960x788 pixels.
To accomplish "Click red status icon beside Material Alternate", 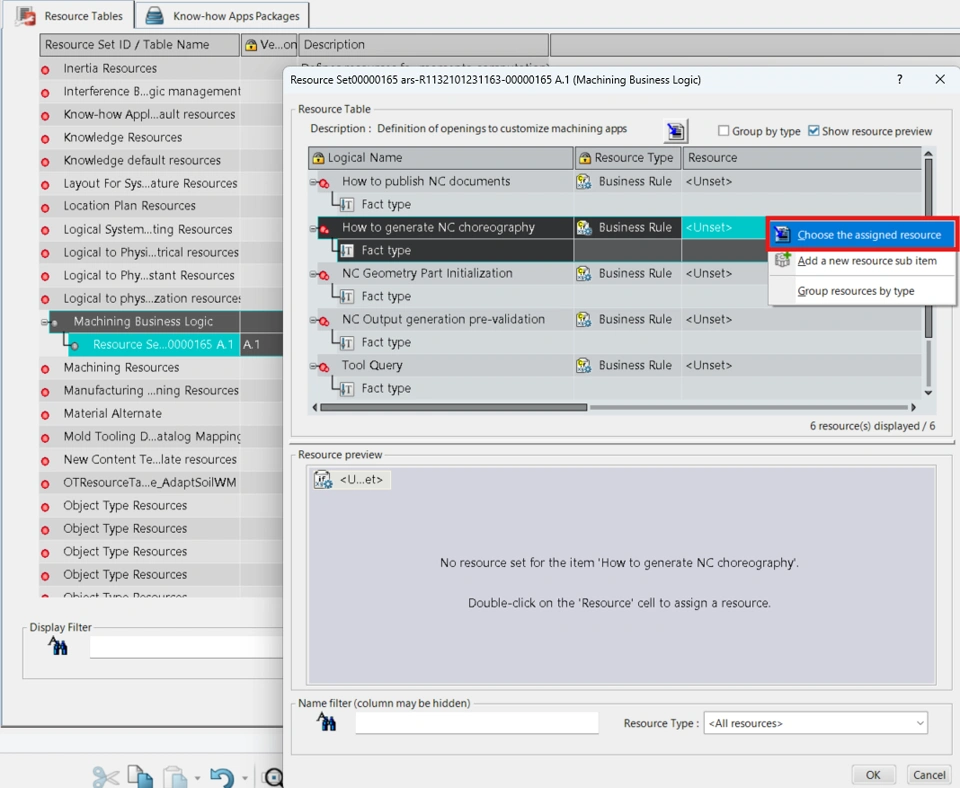I will [45, 415].
